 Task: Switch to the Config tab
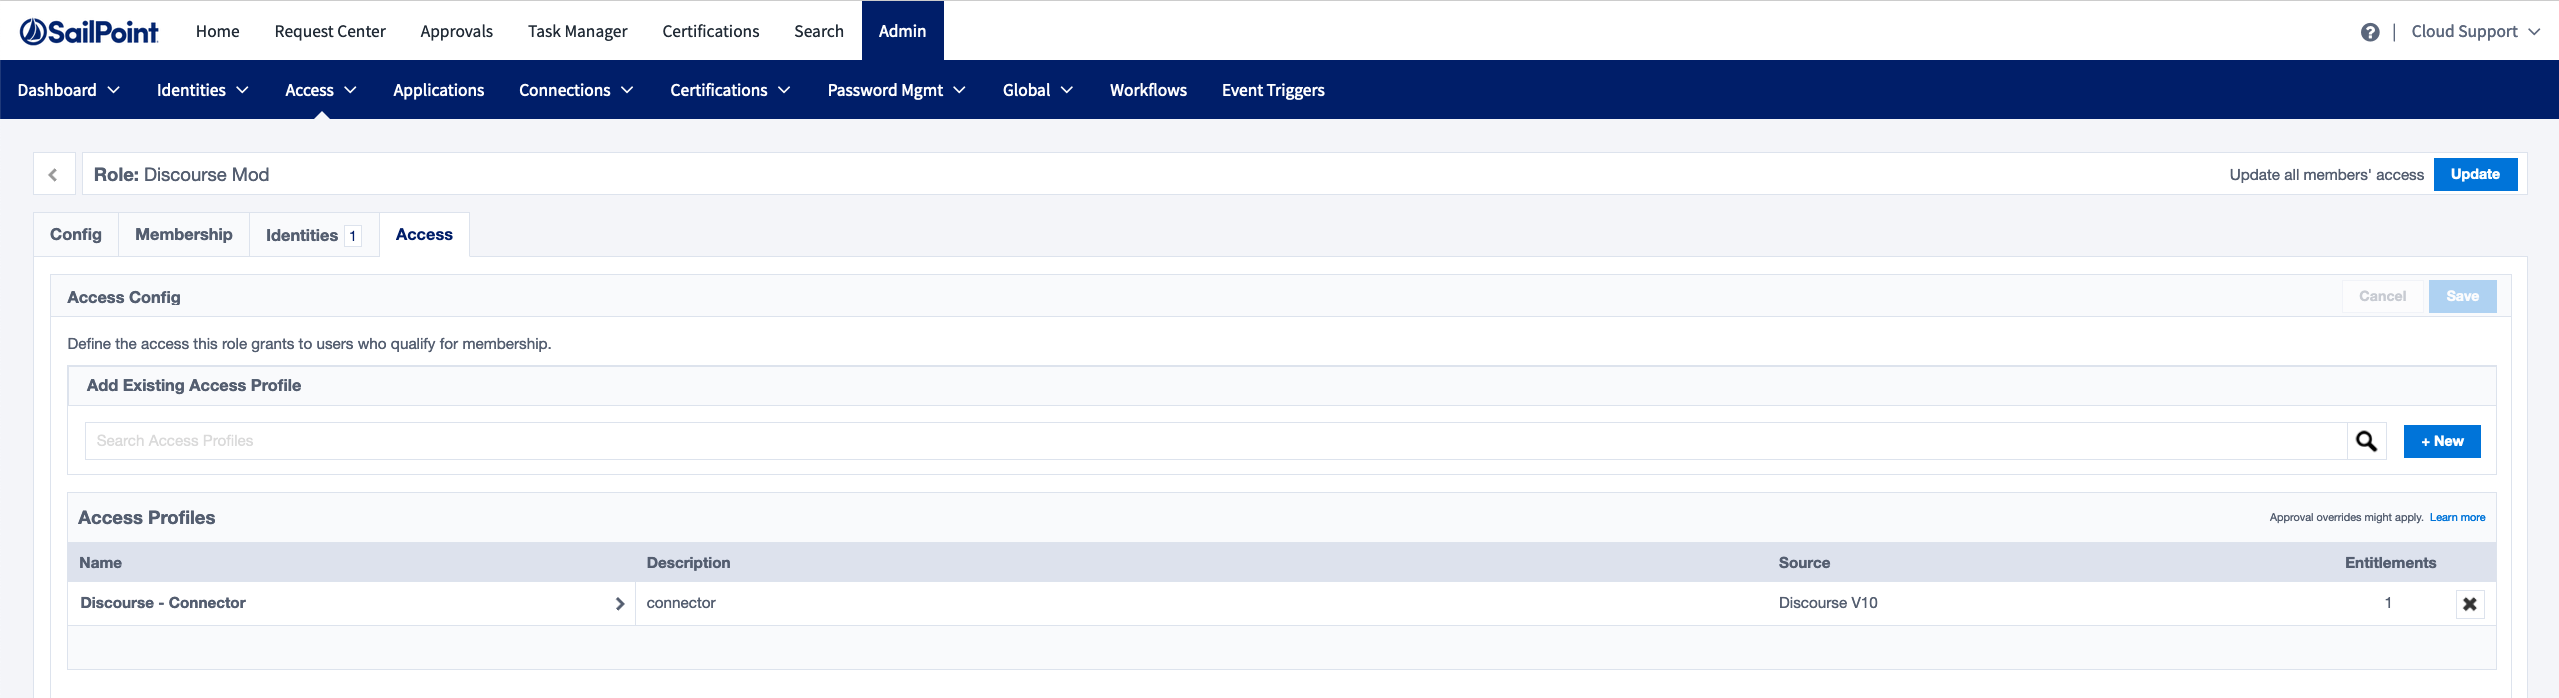click(x=76, y=235)
